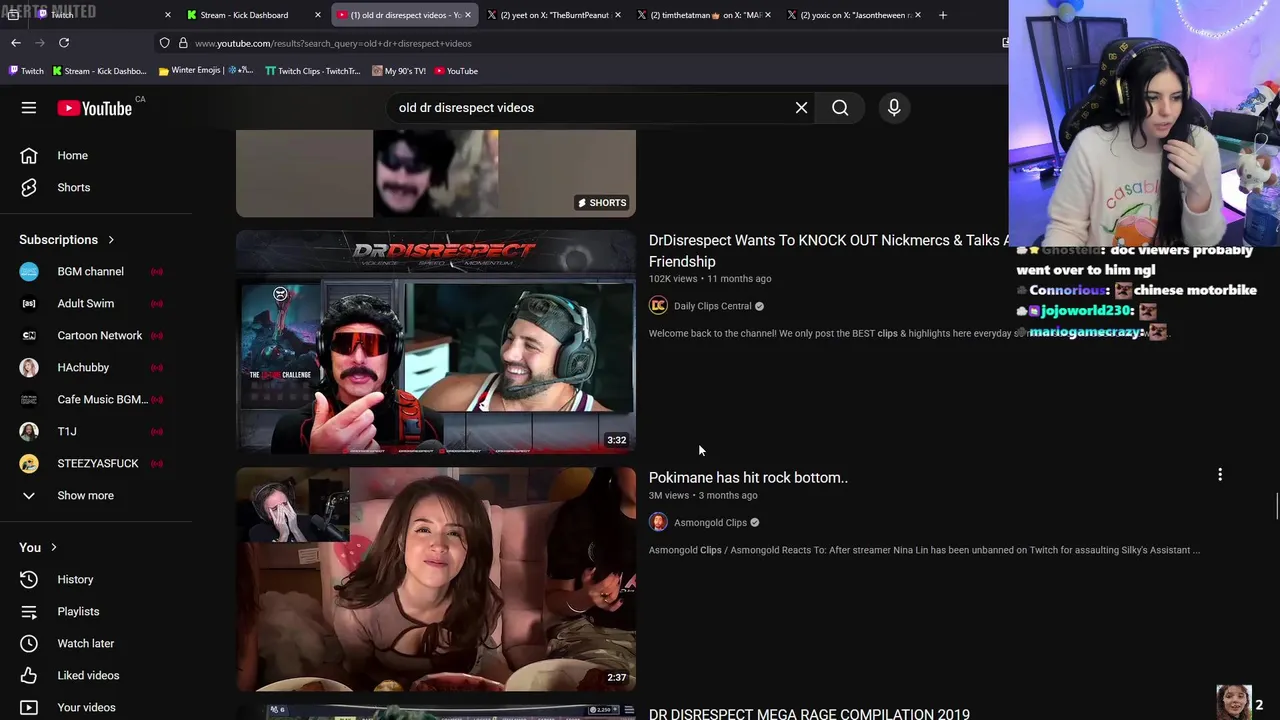Viewport: 1280px width, 720px height.
Task: Switch to yeet on X TheBurntPeanut tab
Action: point(554,15)
